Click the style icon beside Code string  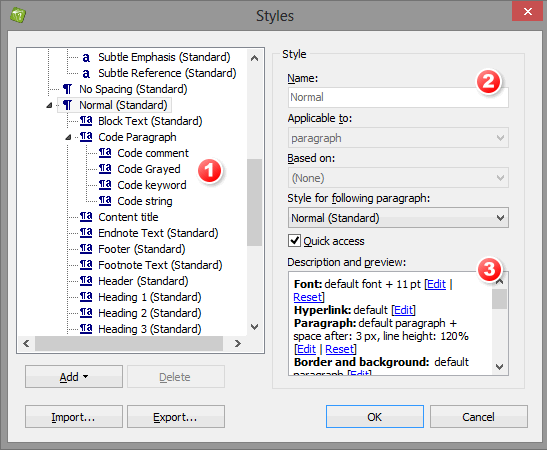105,201
